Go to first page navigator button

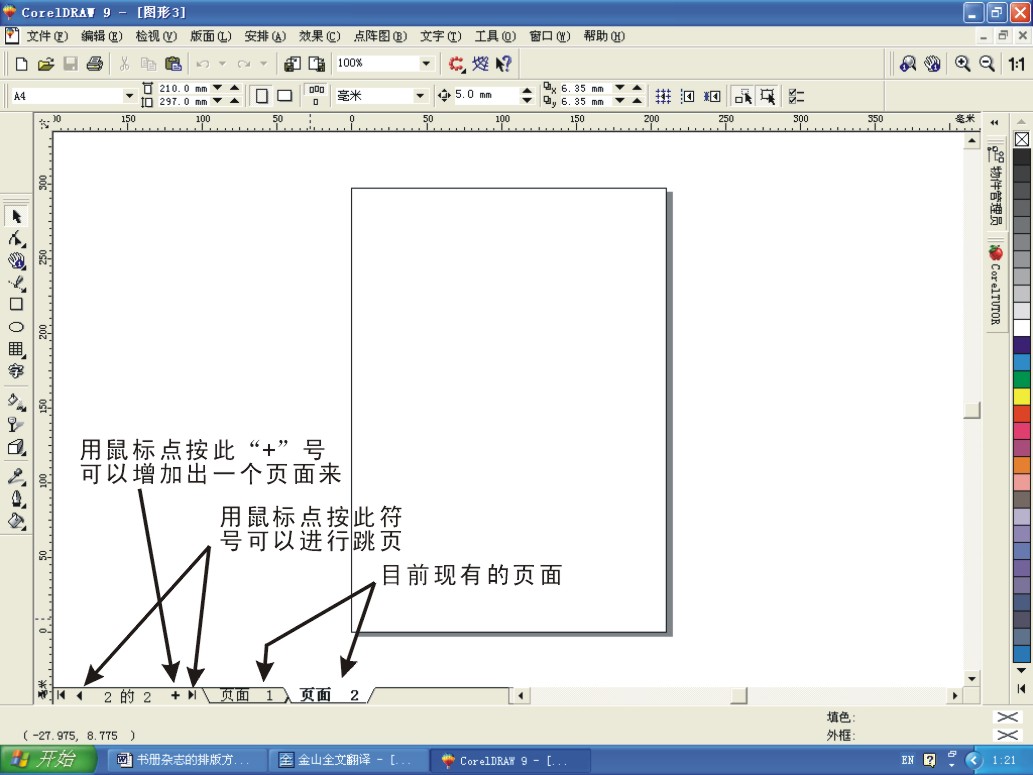(61, 695)
